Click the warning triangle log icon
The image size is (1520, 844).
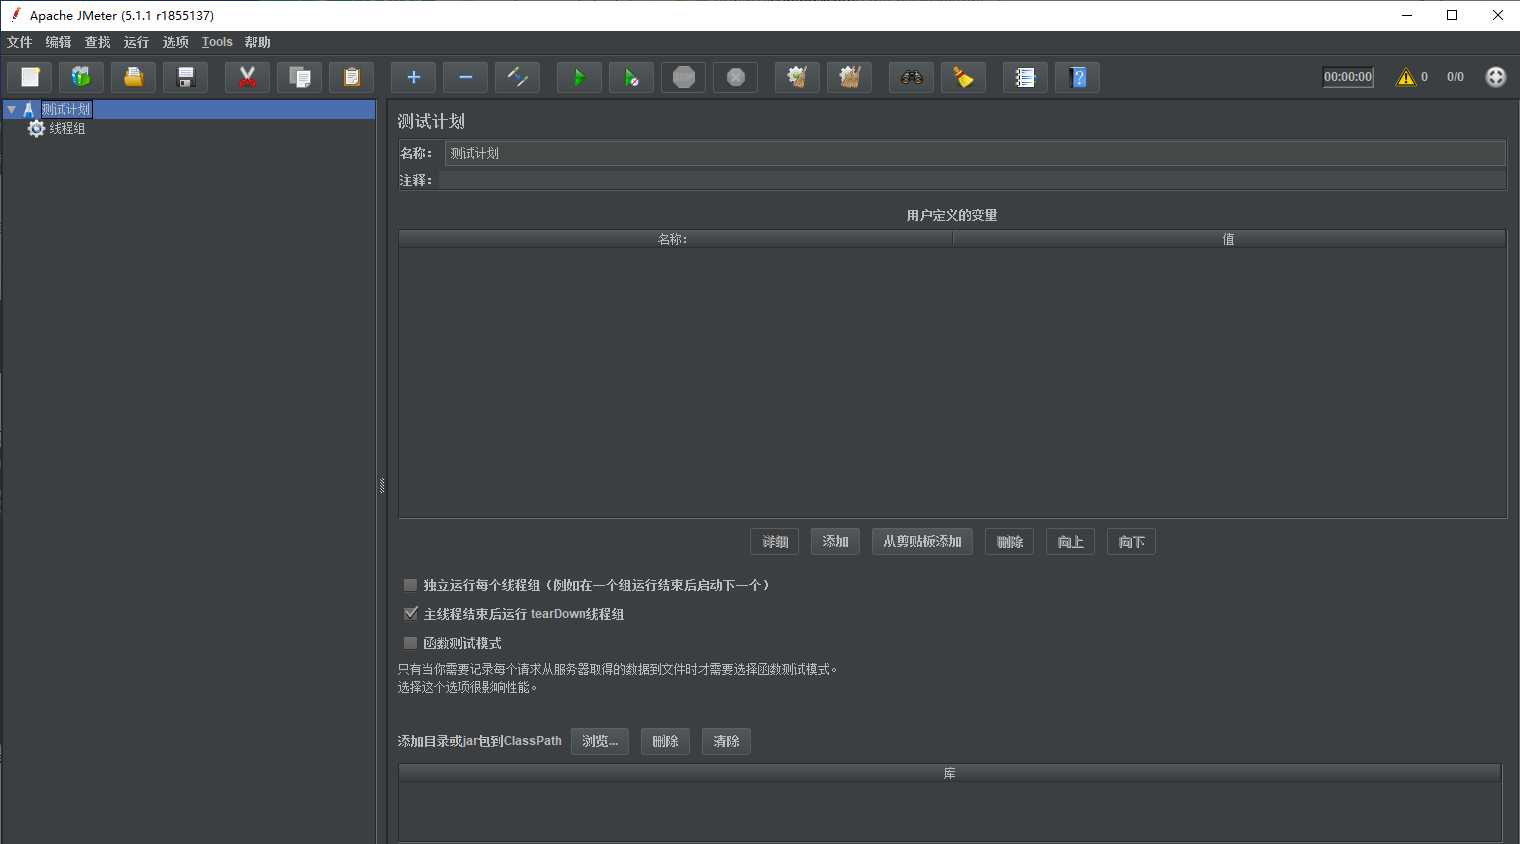[x=1406, y=77]
